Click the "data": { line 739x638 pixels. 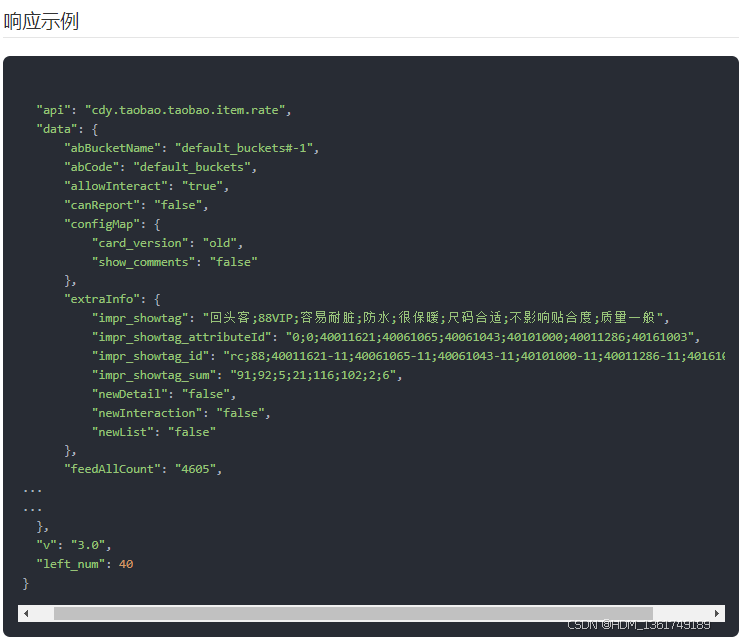tap(67, 129)
